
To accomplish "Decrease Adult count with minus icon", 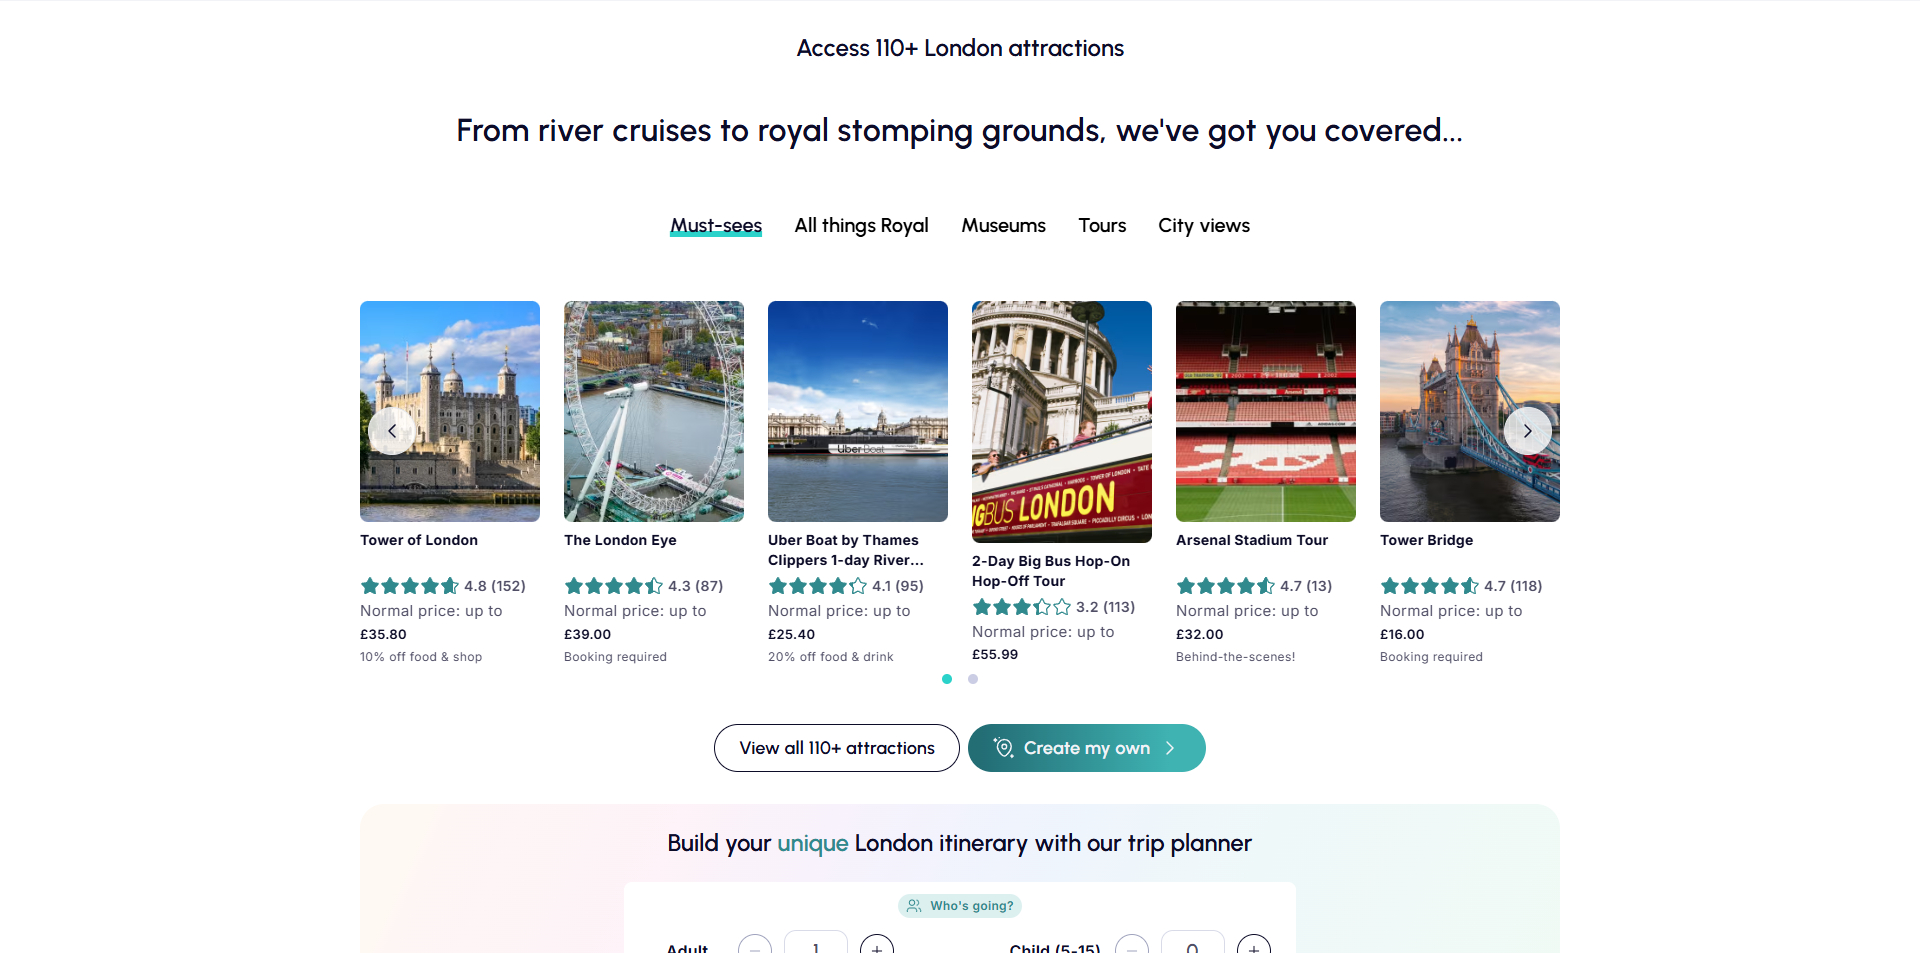I will point(755,948).
